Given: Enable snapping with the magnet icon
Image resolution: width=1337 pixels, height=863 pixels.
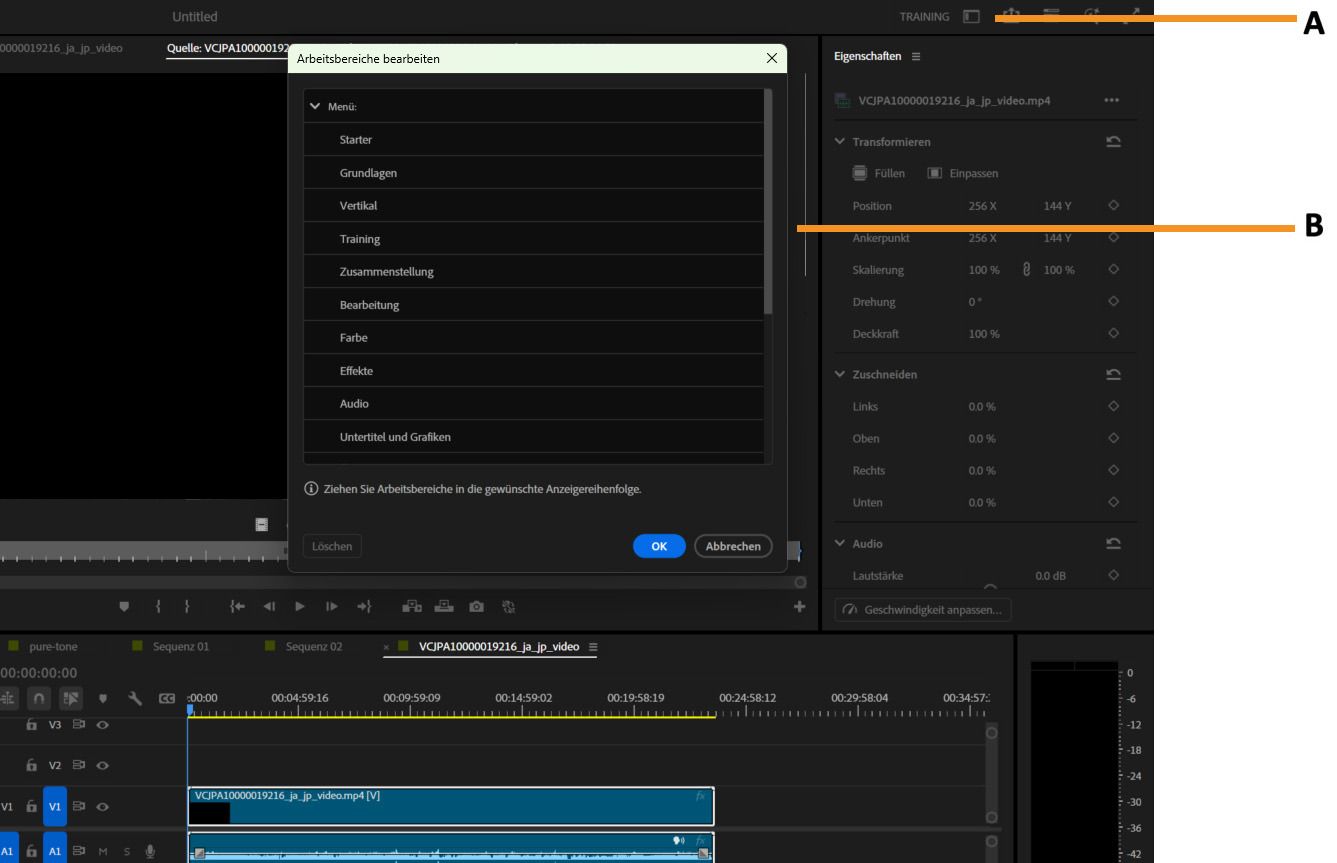Looking at the screenshot, I should [39, 699].
